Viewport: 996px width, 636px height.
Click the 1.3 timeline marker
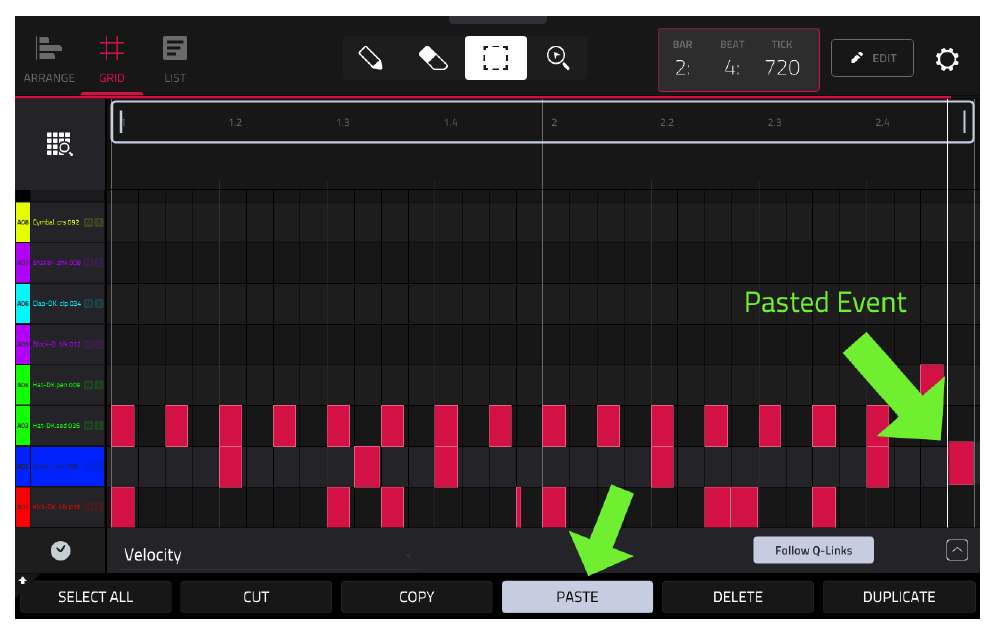[x=343, y=122]
